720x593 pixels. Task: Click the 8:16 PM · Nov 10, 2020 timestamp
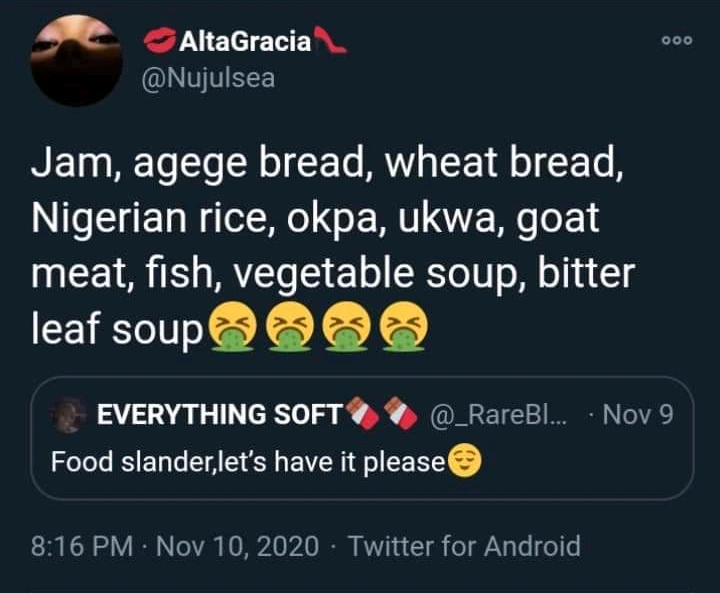coord(176,546)
